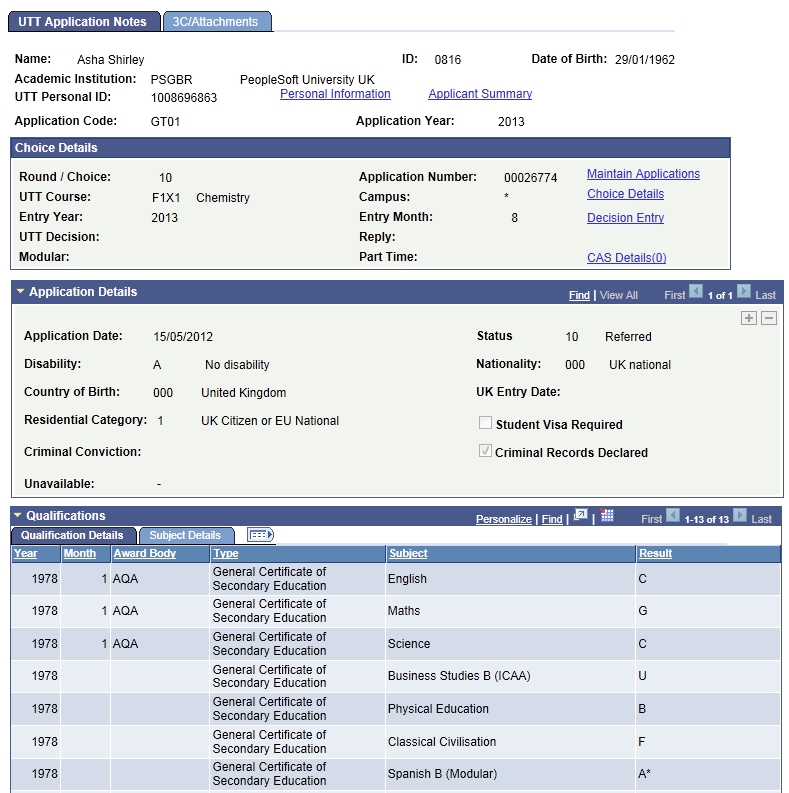Select the Maths subject cell
789x793 pixels.
(510, 611)
